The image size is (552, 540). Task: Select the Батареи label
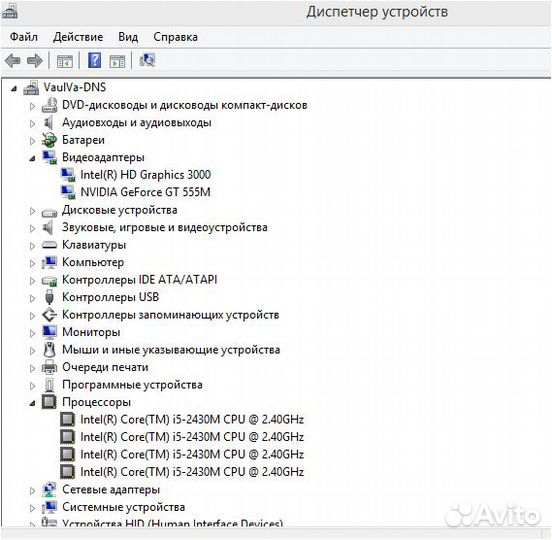click(x=83, y=140)
